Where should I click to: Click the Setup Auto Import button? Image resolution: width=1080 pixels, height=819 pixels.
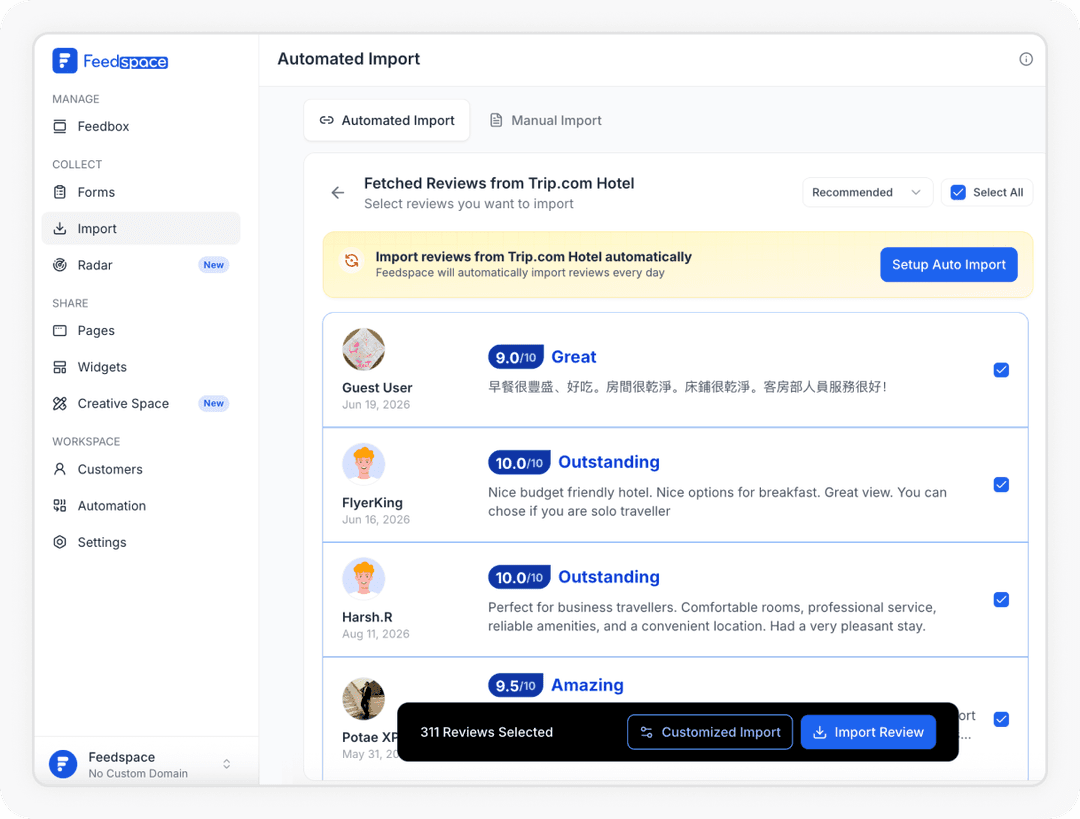tap(948, 265)
